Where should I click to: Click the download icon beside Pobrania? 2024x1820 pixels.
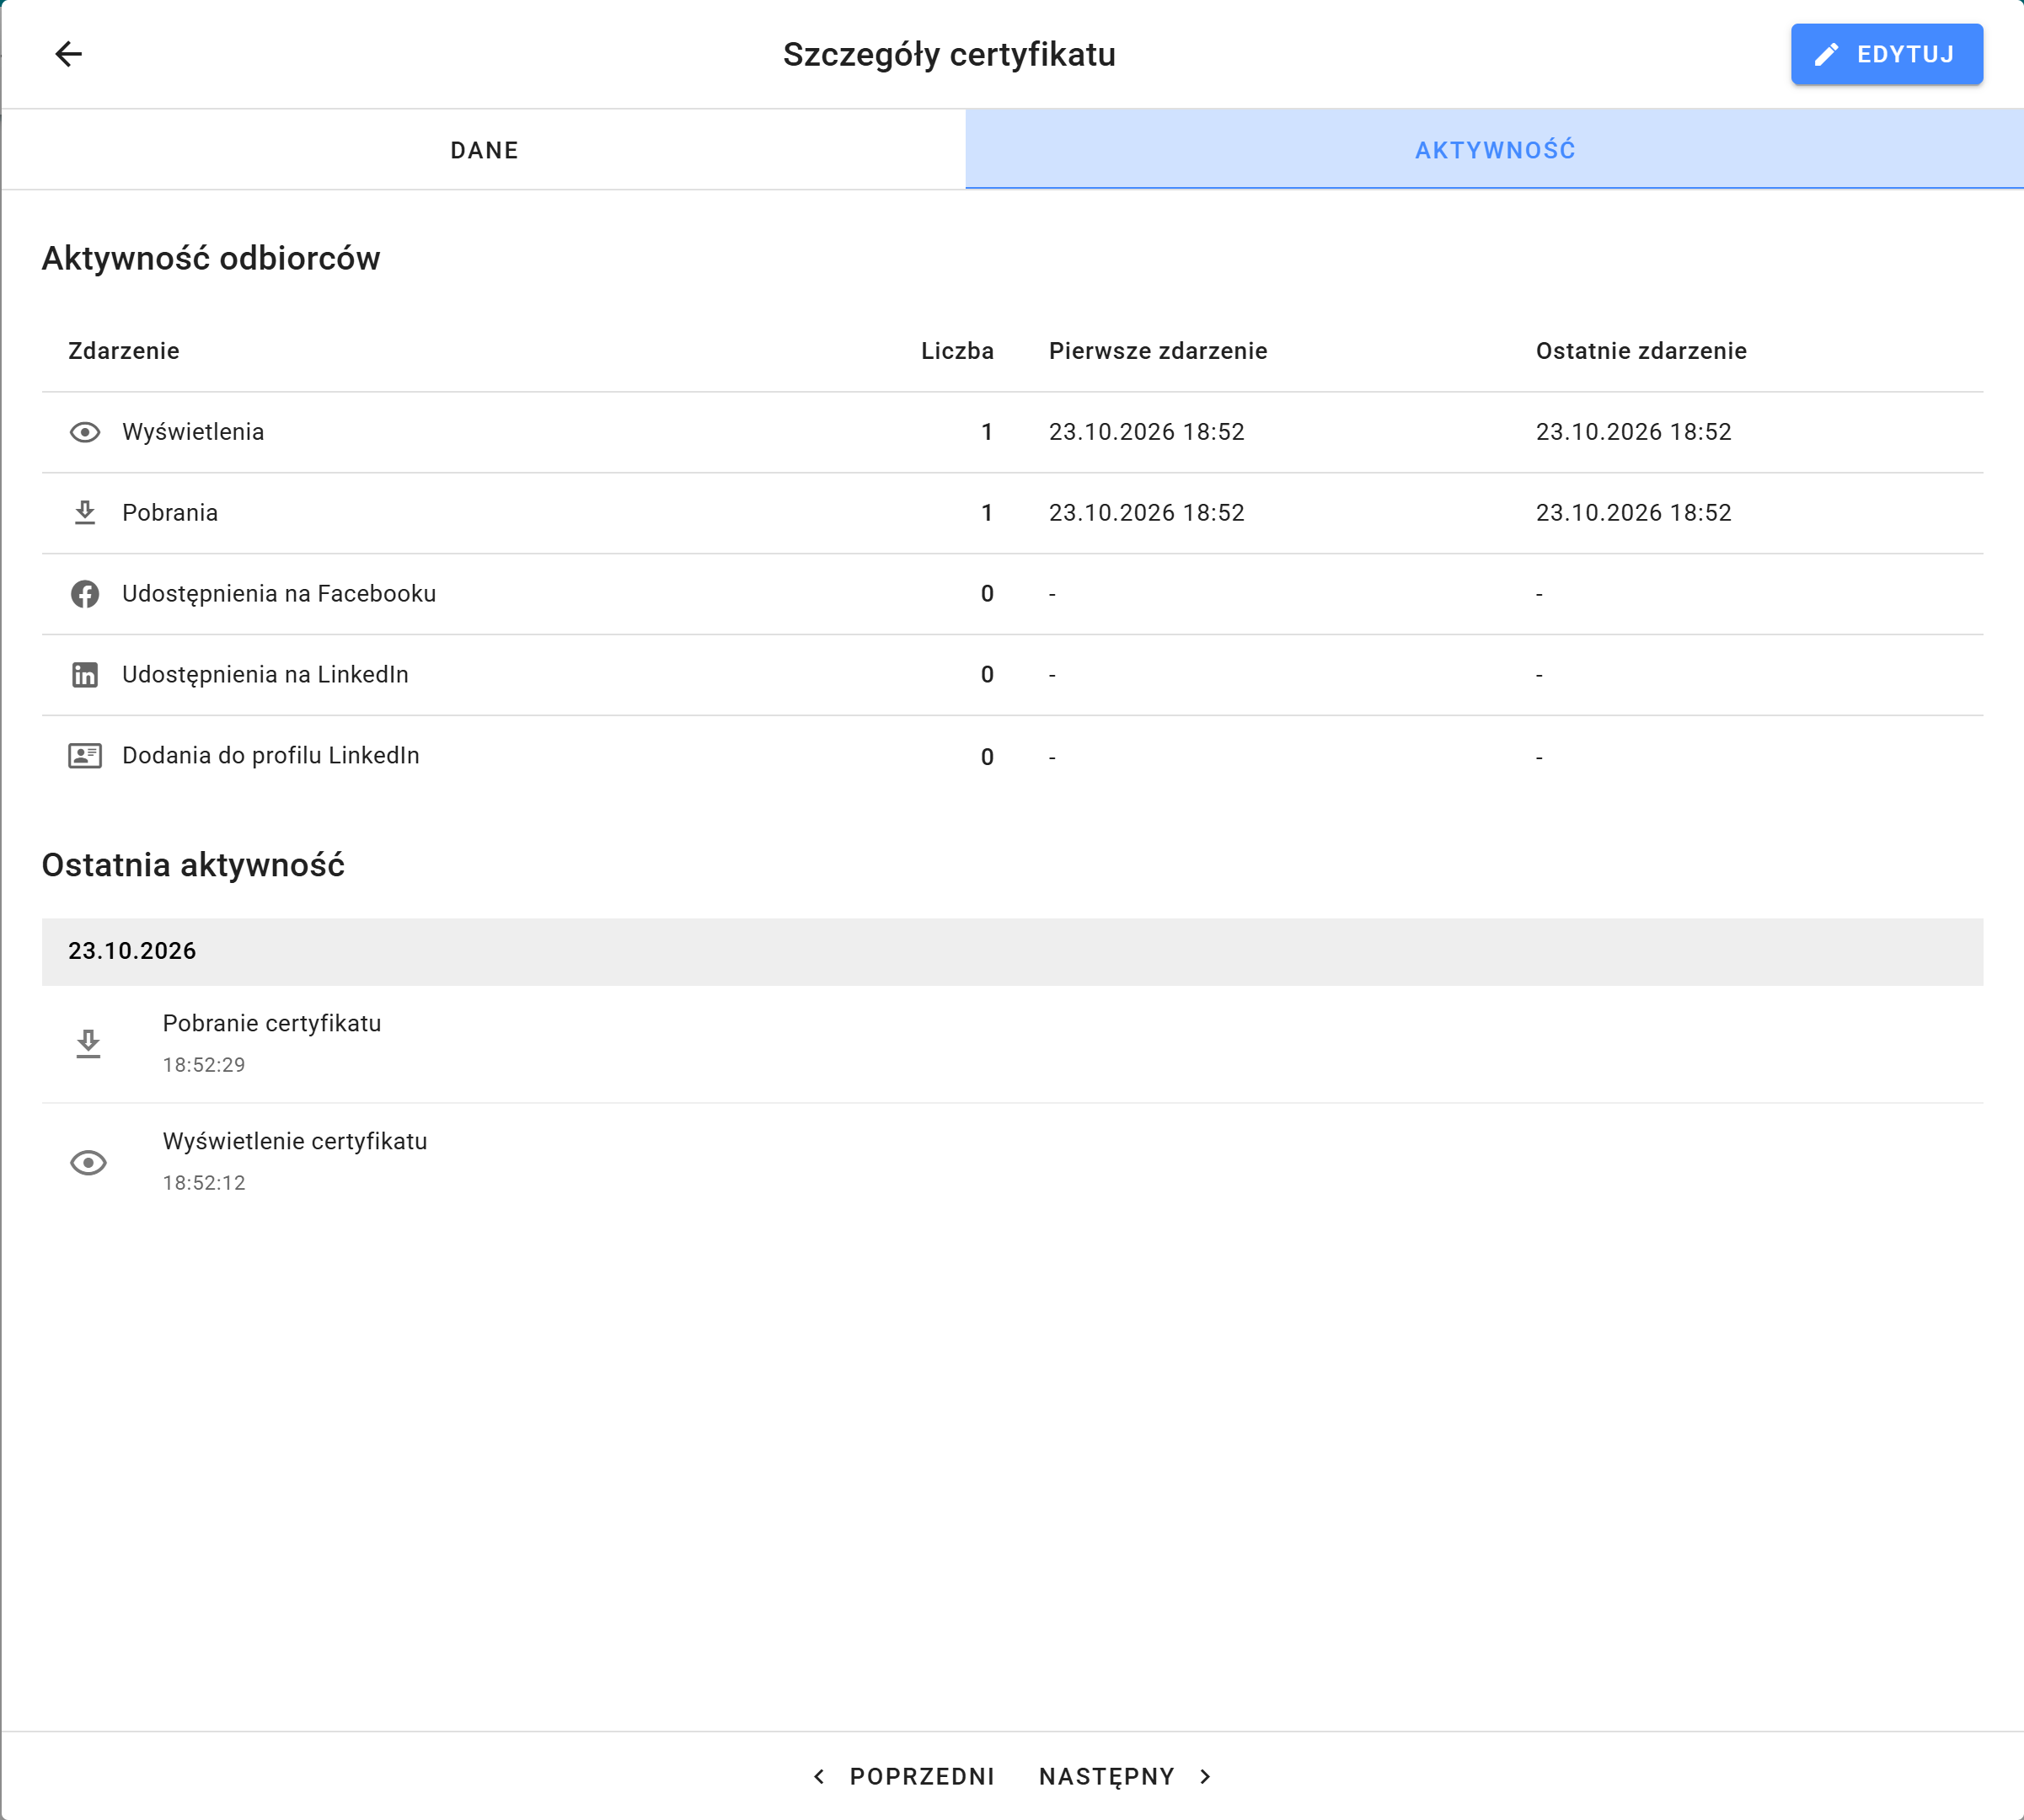click(x=85, y=513)
